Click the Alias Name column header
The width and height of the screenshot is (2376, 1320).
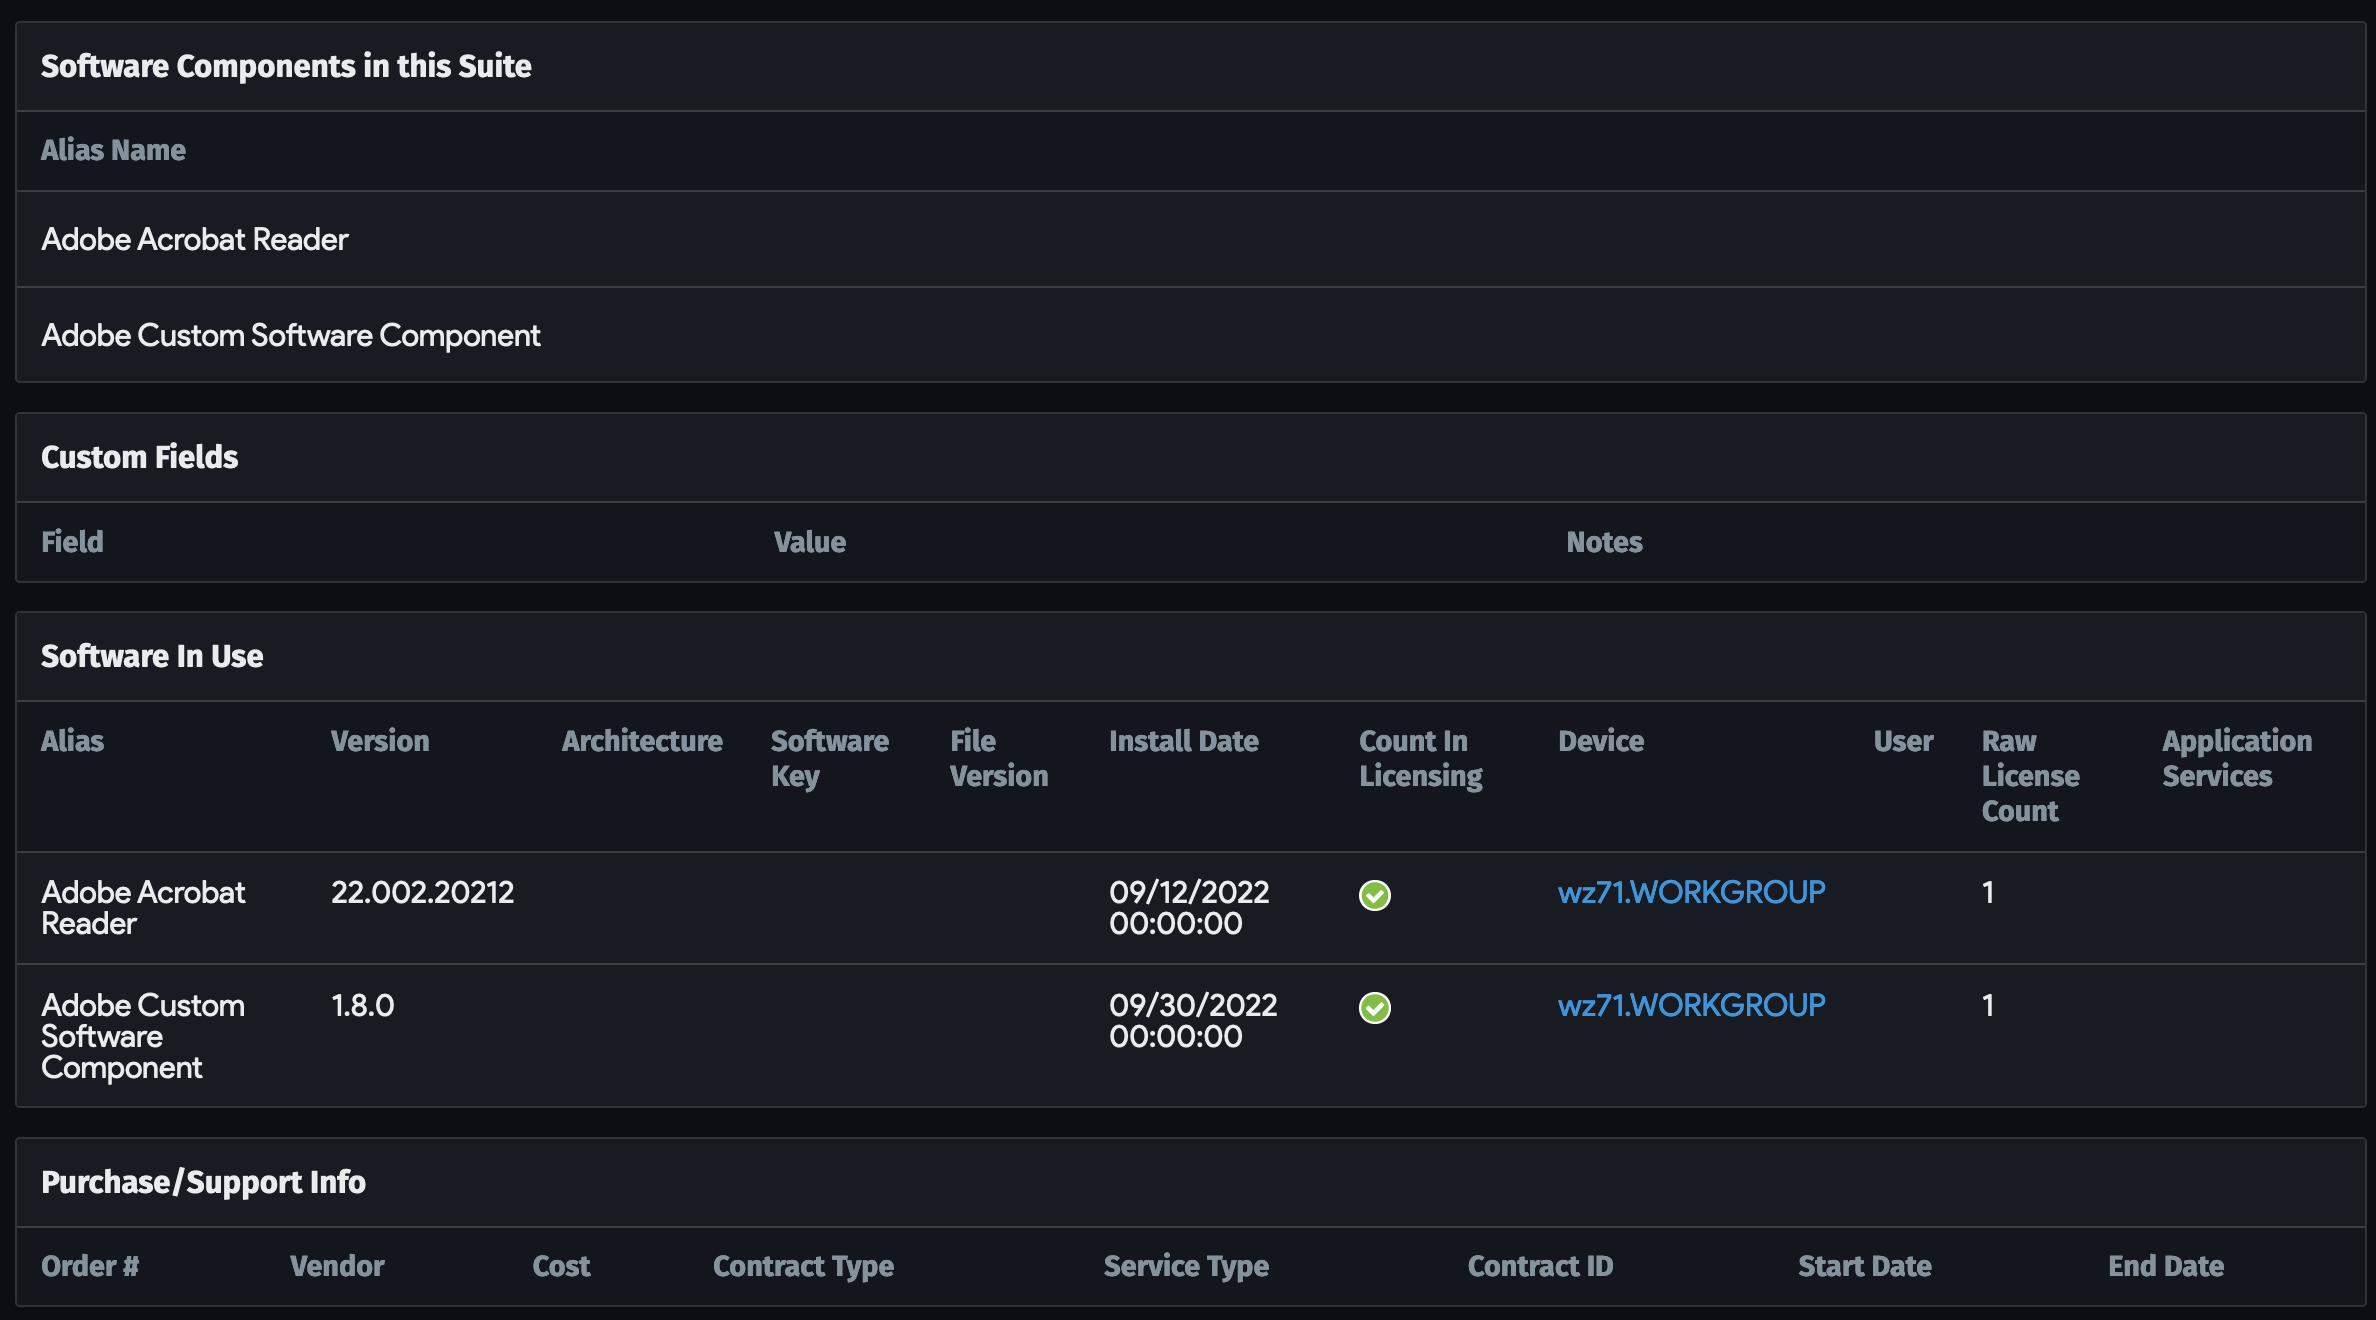click(x=113, y=150)
